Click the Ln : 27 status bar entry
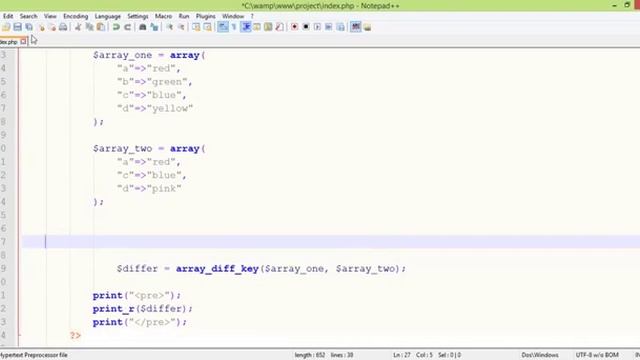 click(402, 355)
